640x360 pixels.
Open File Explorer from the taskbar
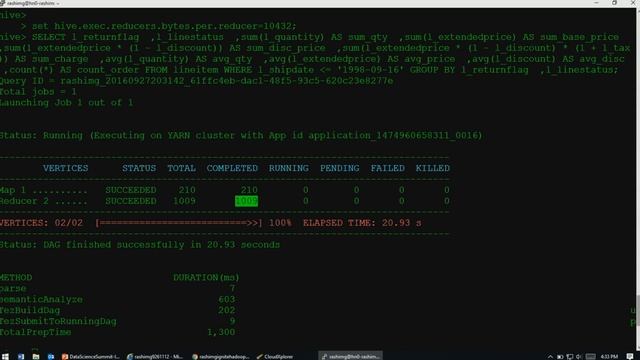[x=36, y=356]
